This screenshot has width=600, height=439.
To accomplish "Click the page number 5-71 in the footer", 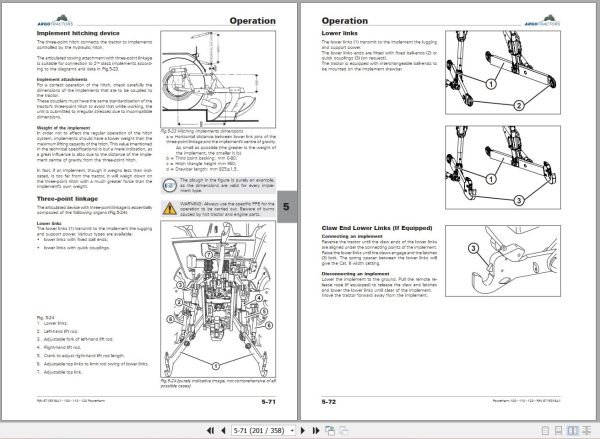I will [268, 402].
